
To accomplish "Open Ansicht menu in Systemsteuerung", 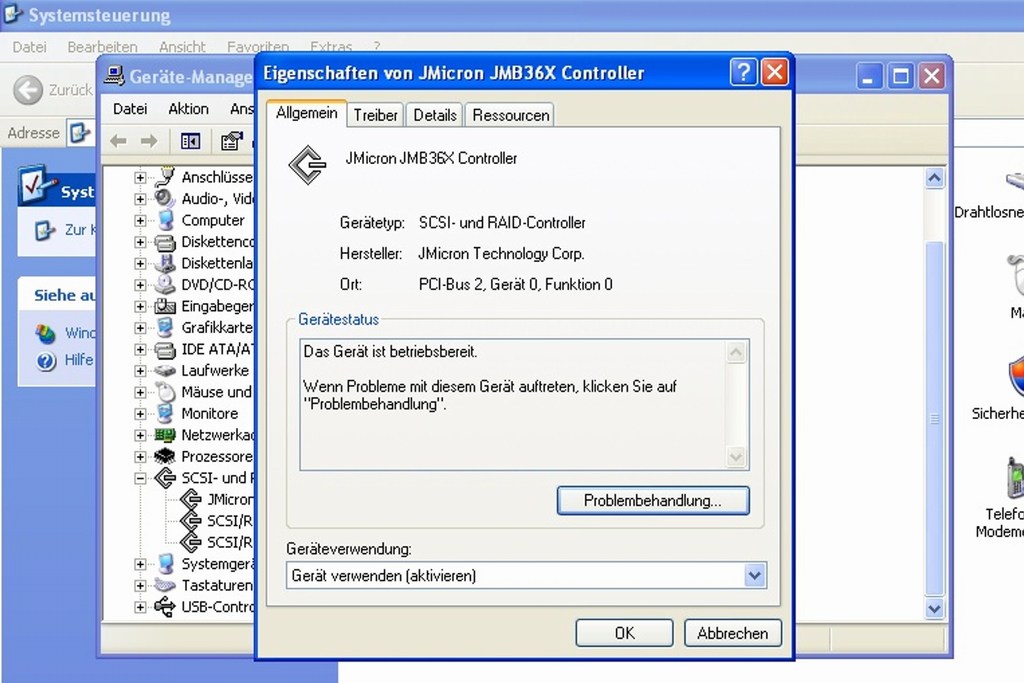I will (x=182, y=47).
